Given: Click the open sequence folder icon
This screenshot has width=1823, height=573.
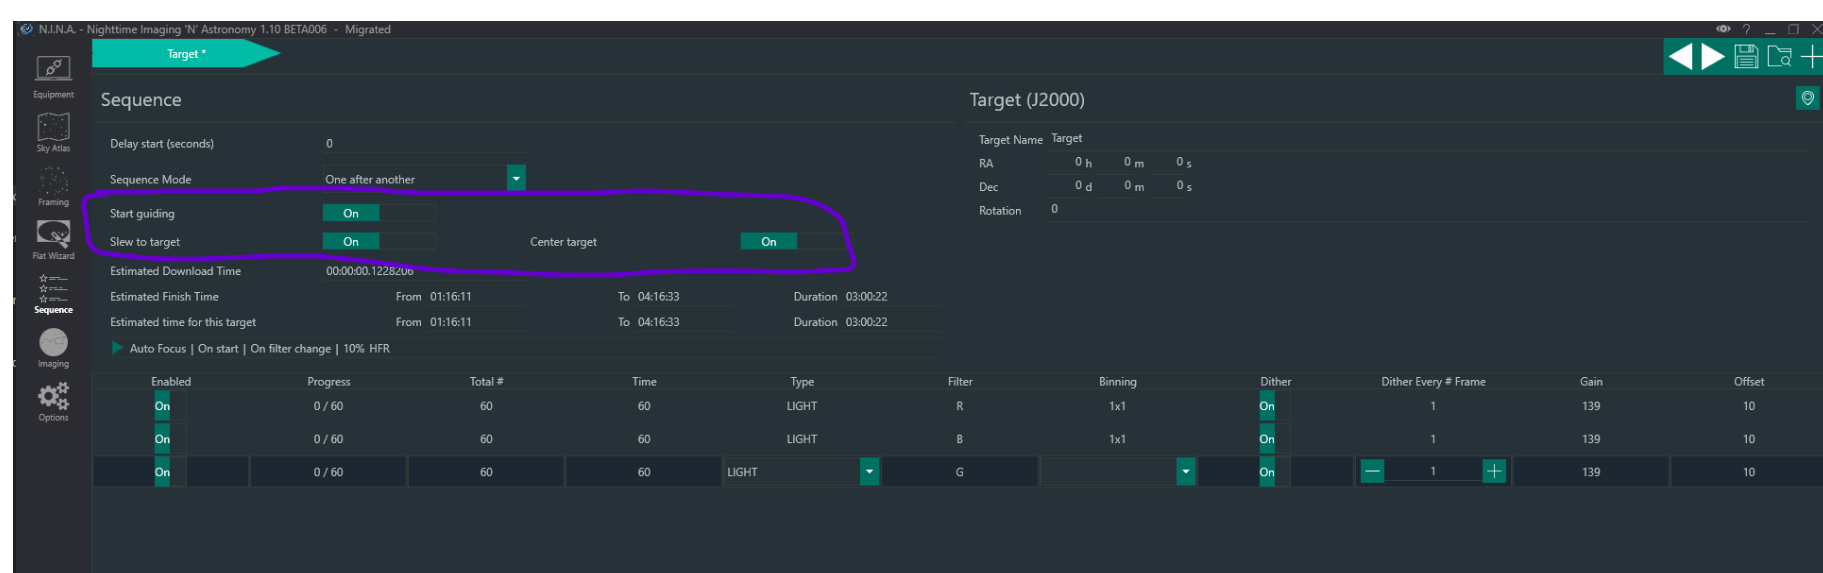Looking at the screenshot, I should 1779,57.
